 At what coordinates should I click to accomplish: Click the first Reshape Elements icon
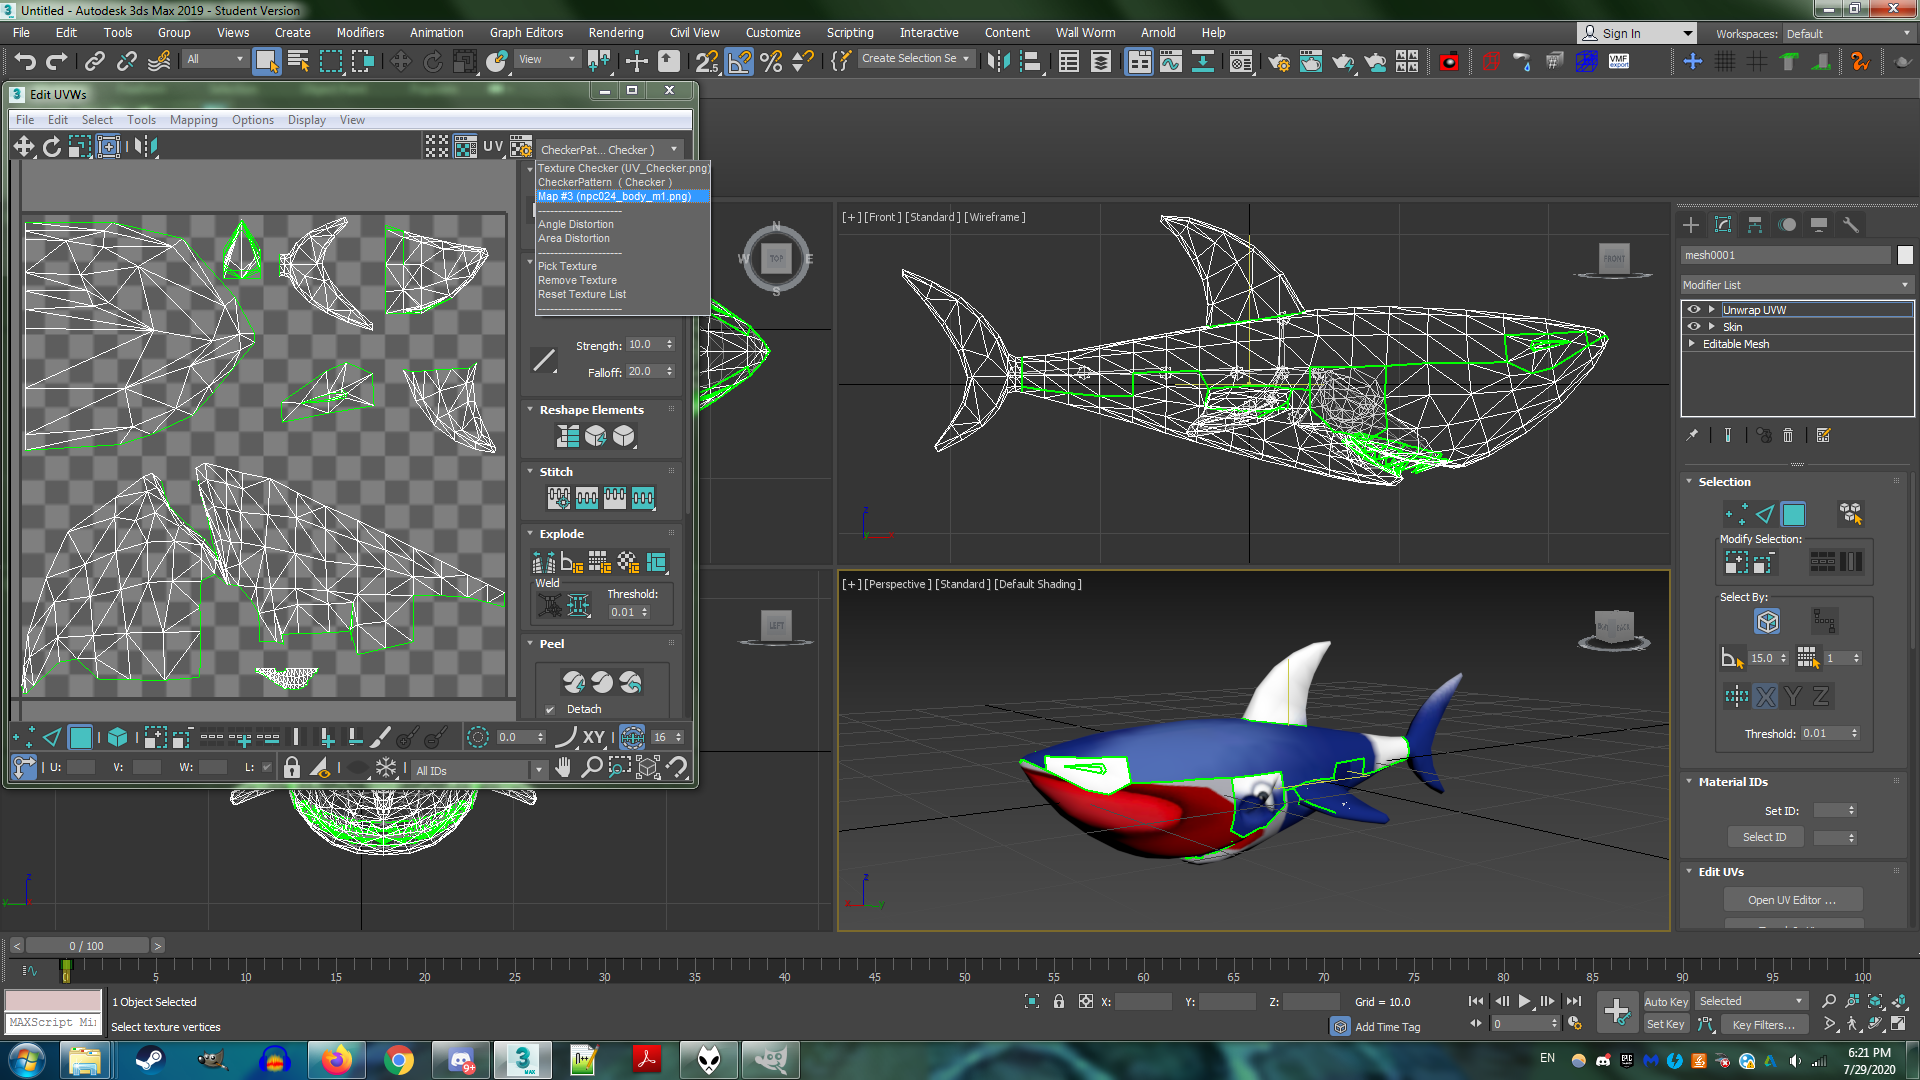(568, 436)
